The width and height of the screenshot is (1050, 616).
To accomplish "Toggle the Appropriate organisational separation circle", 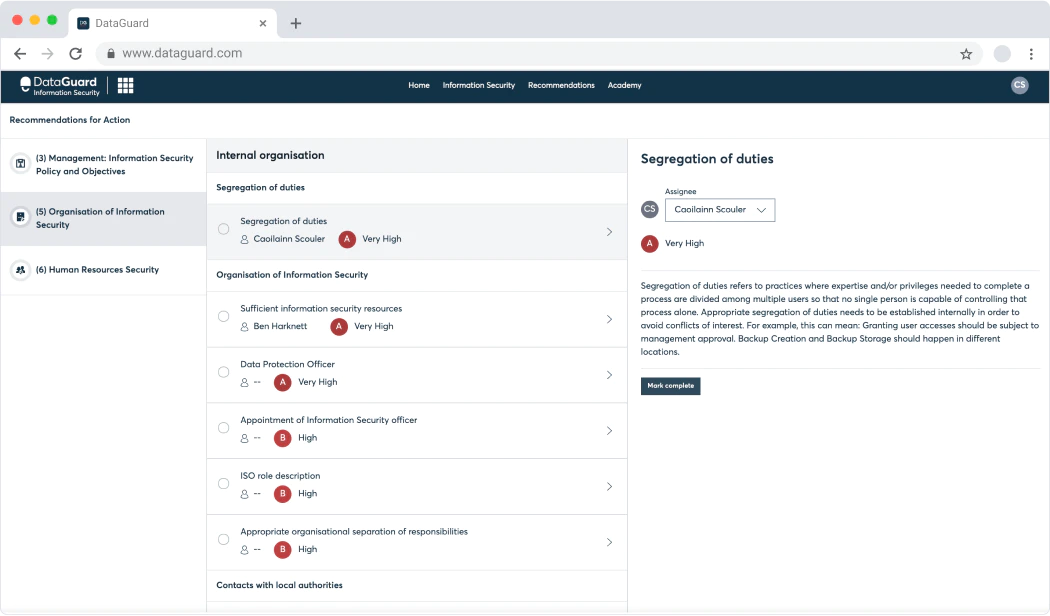I will [224, 539].
